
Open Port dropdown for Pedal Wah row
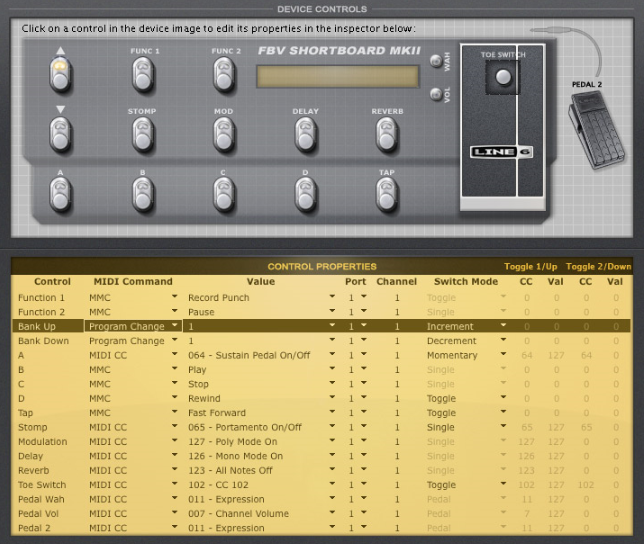pyautogui.click(x=363, y=498)
